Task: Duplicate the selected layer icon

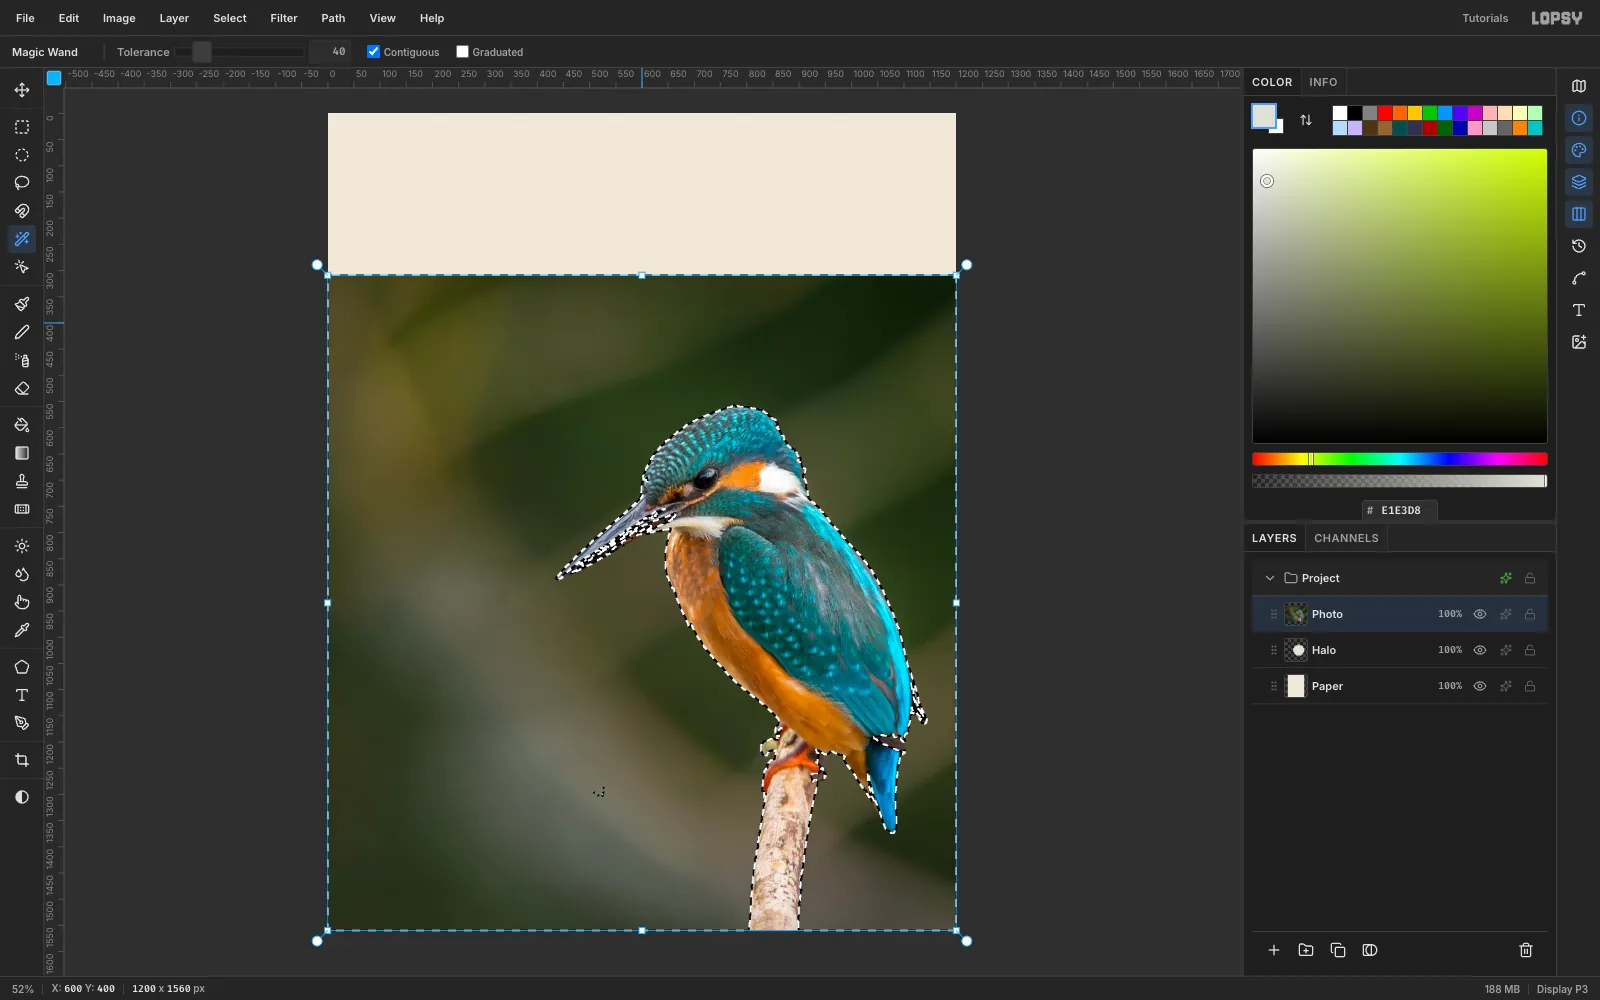Action: click(1338, 950)
